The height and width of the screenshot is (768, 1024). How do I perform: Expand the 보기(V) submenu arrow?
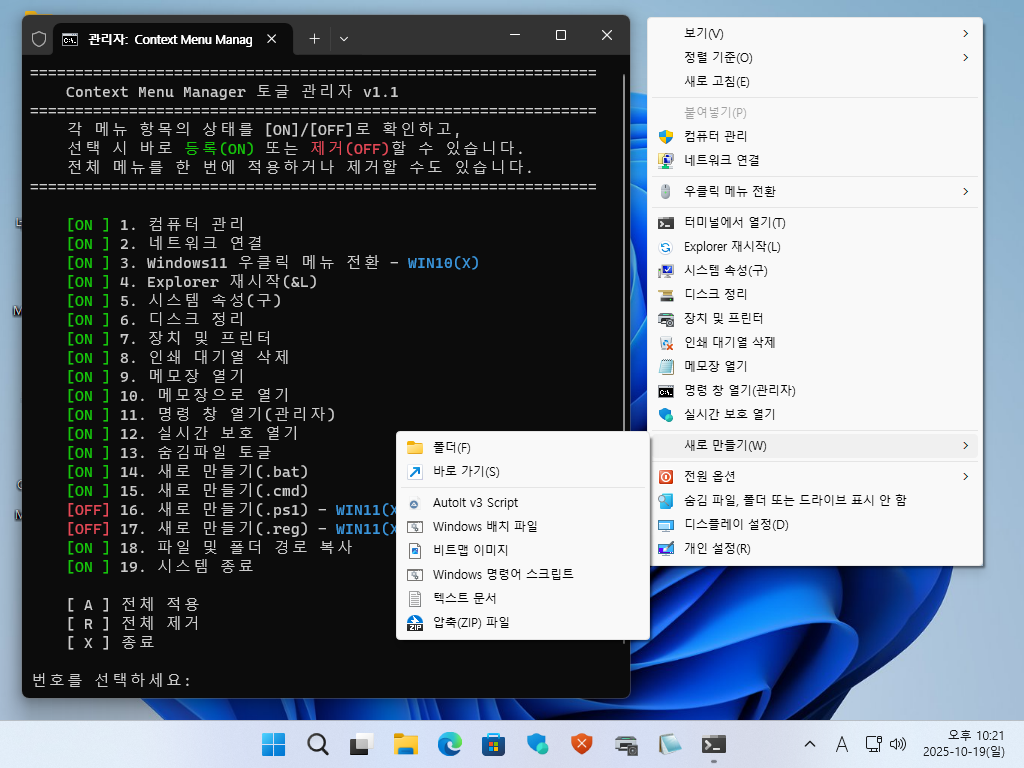coord(965,33)
